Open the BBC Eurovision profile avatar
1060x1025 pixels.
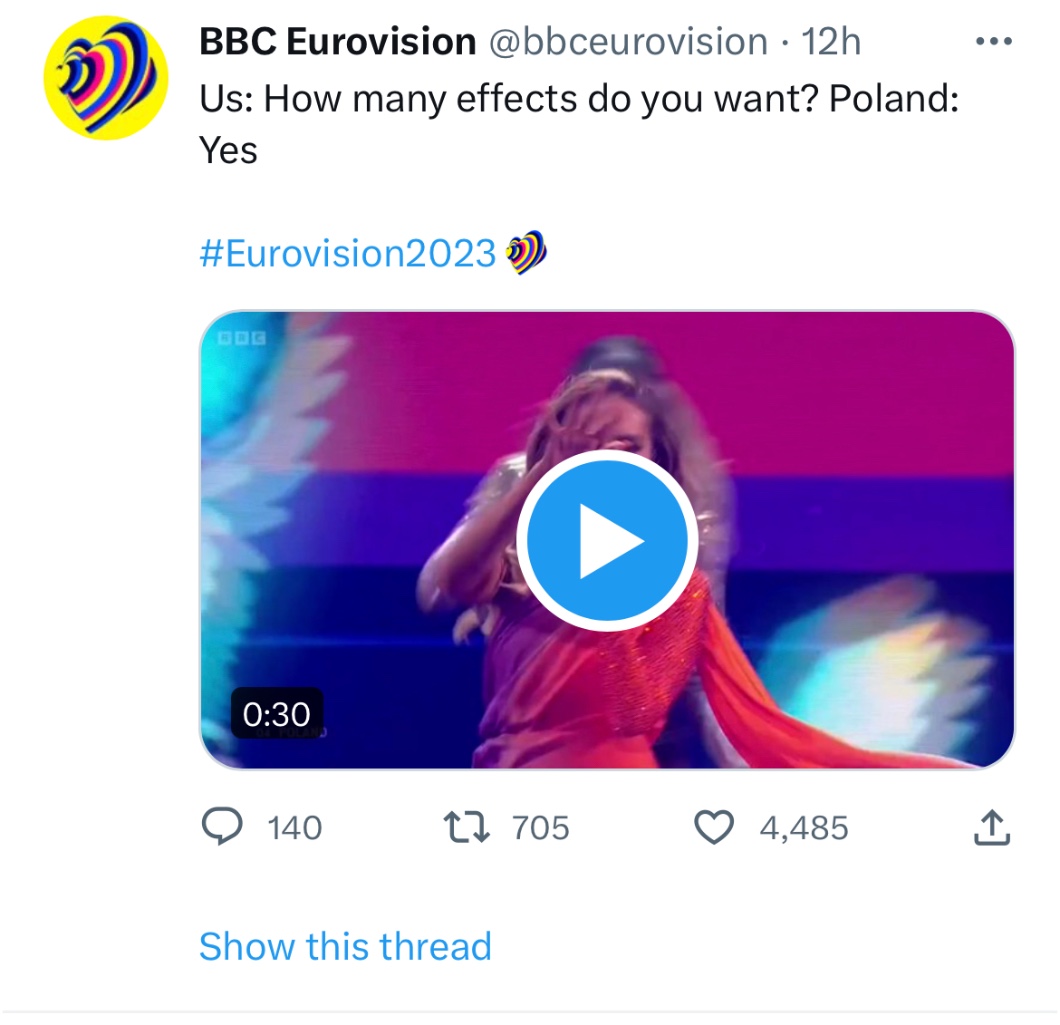104,78
